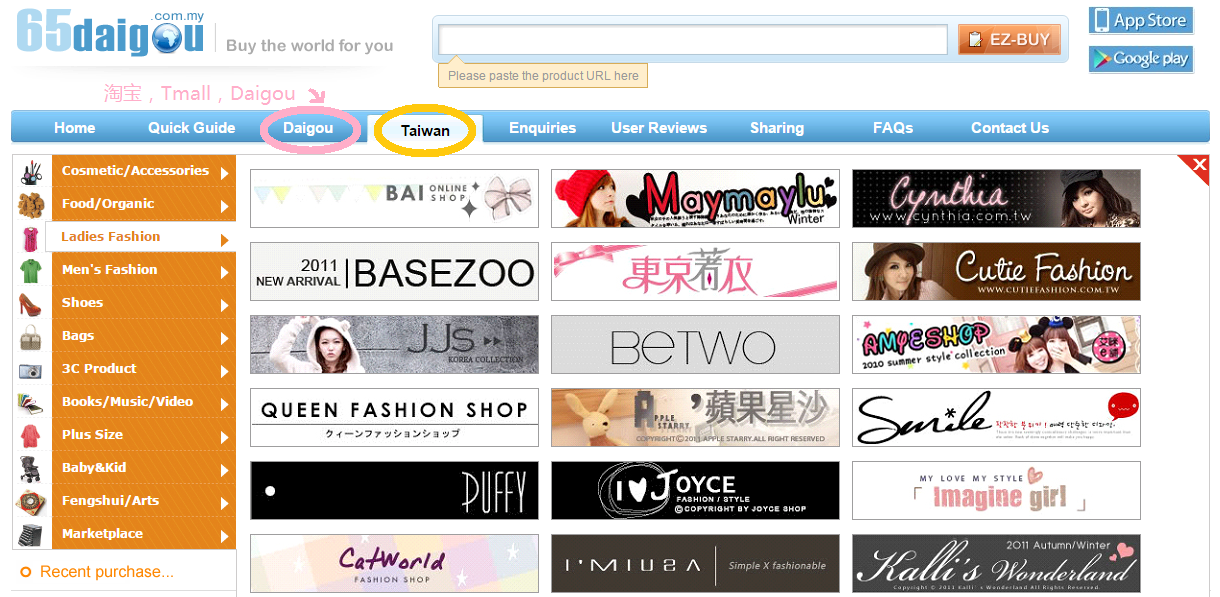Click the camera icon beside 3C Product
1220x597 pixels.
coord(30,370)
